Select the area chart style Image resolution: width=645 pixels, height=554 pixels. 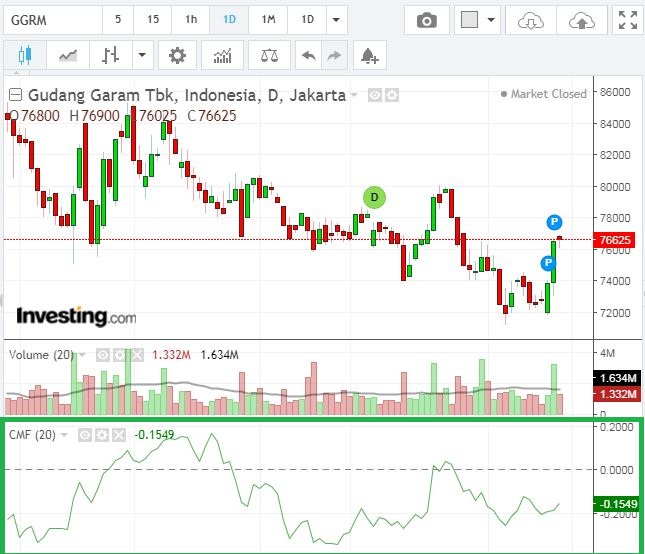[68, 55]
